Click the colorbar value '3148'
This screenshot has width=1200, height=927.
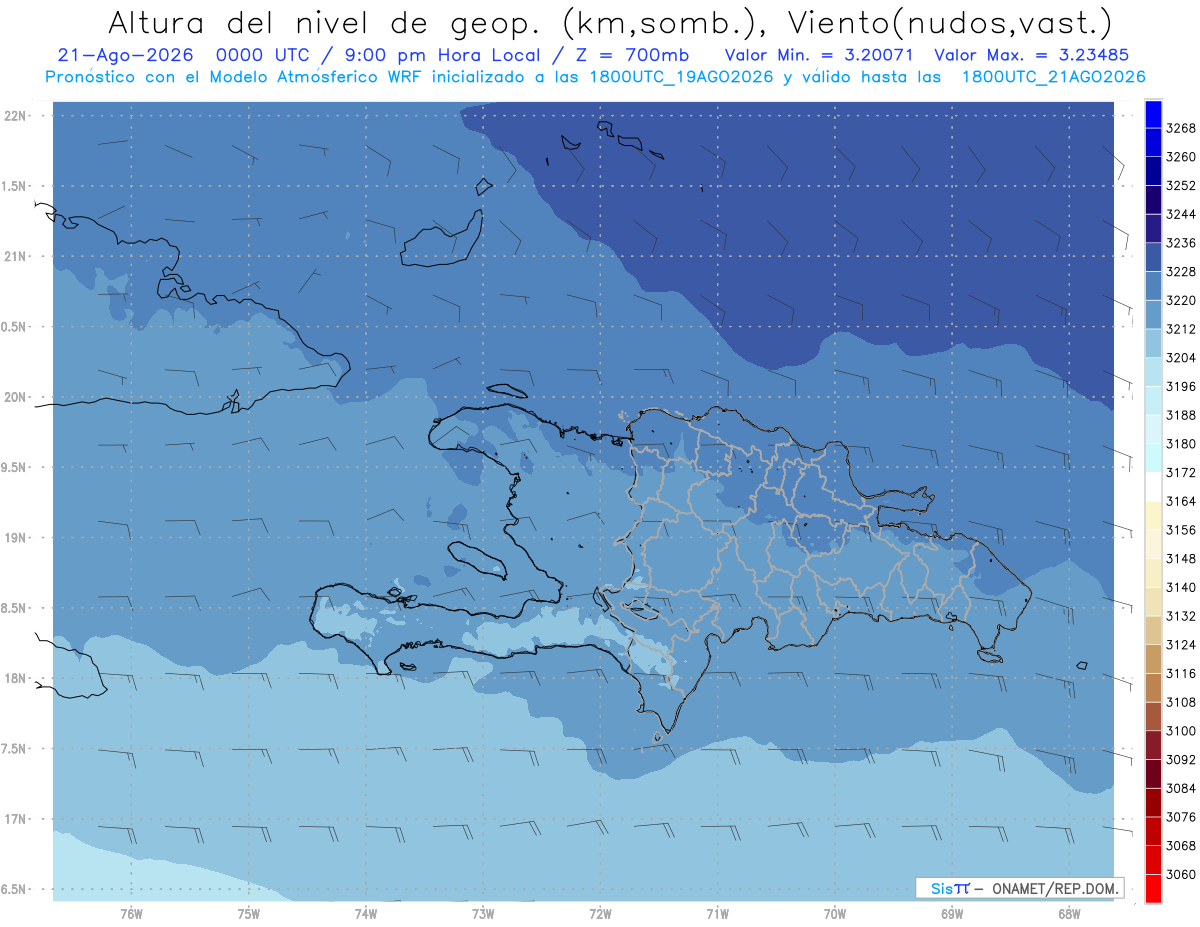pos(1181,558)
